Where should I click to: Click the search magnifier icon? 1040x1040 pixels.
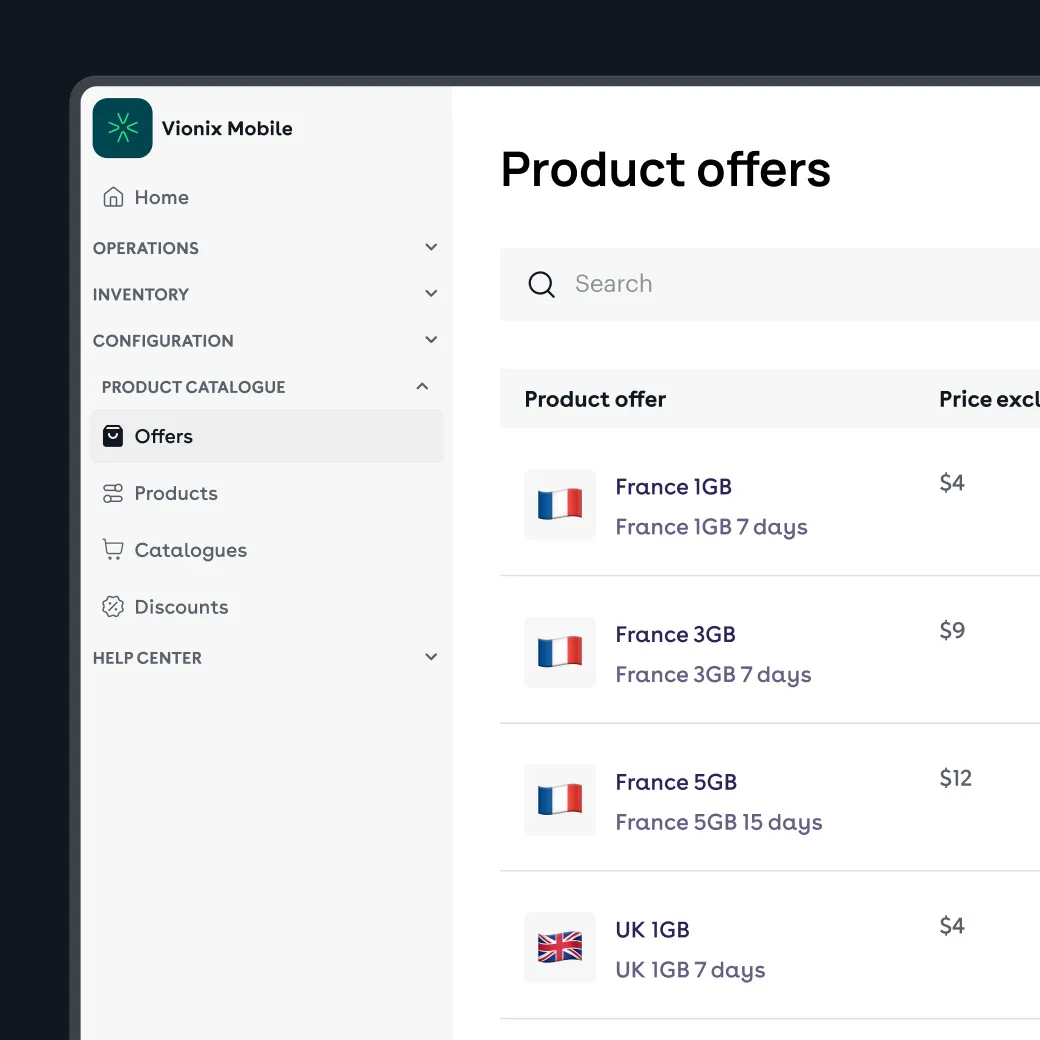(541, 285)
